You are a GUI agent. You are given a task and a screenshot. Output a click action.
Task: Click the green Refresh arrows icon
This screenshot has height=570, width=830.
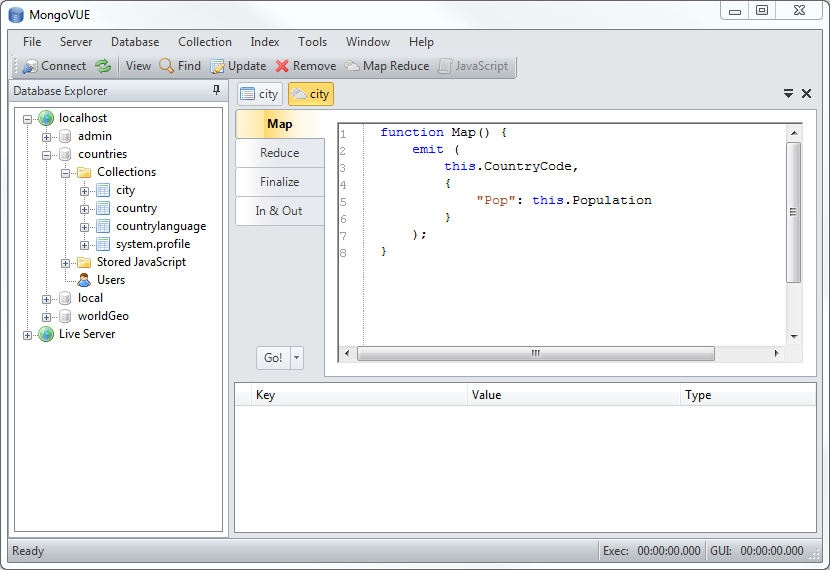click(103, 66)
